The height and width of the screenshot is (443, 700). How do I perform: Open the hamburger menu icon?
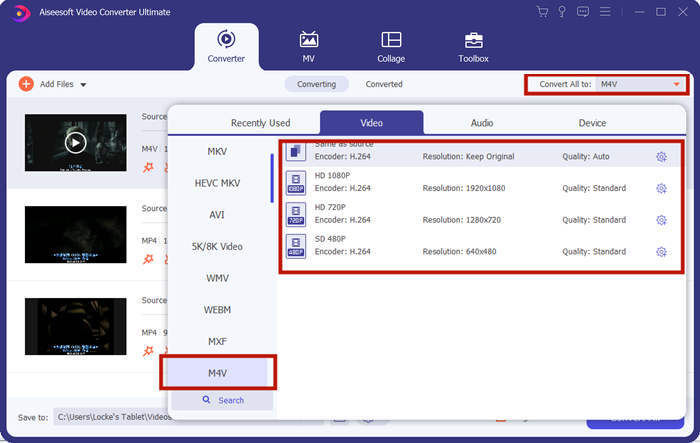pos(605,12)
